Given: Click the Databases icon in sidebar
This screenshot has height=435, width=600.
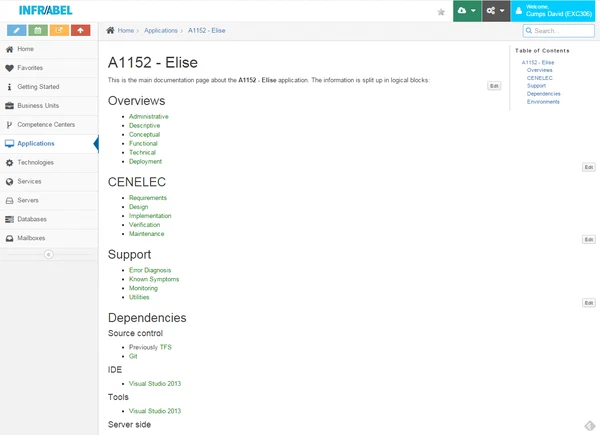Looking at the screenshot, I should 10,219.
